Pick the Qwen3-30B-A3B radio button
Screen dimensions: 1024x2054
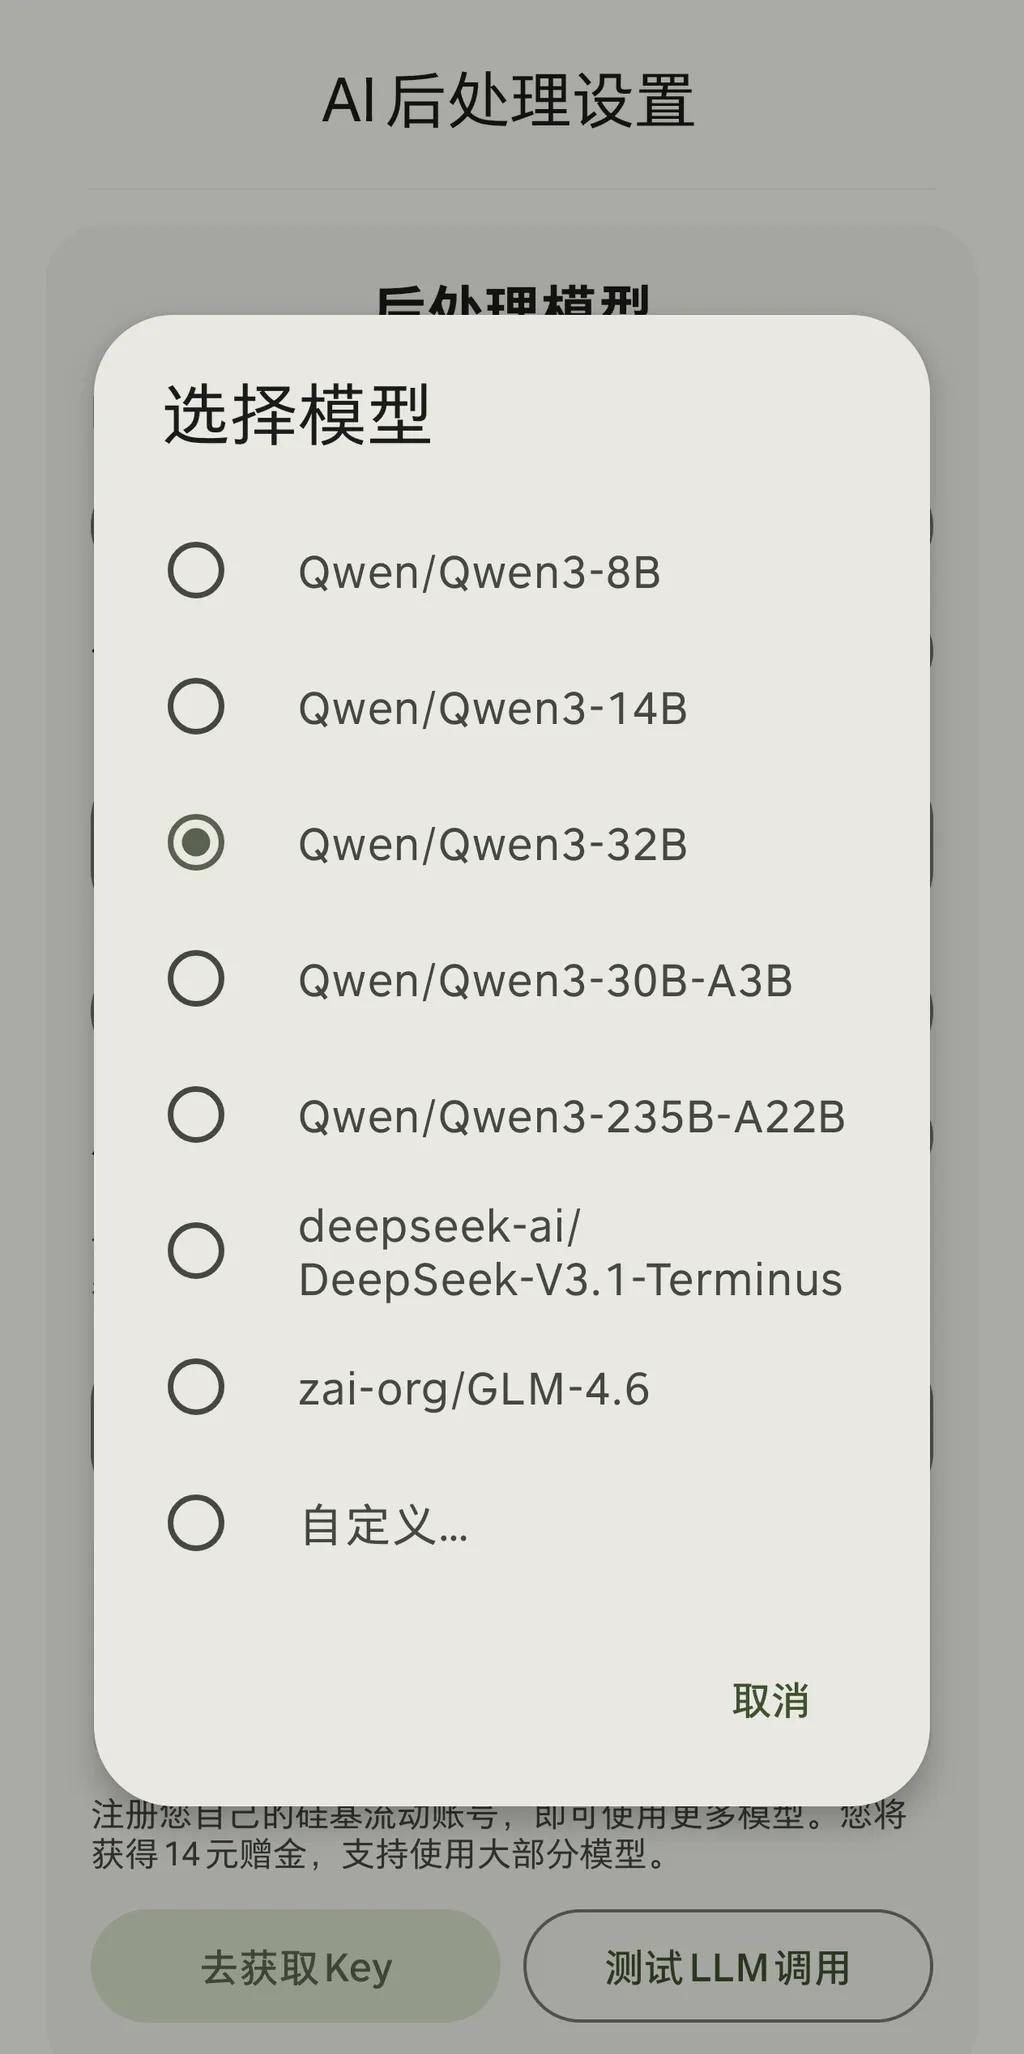196,979
